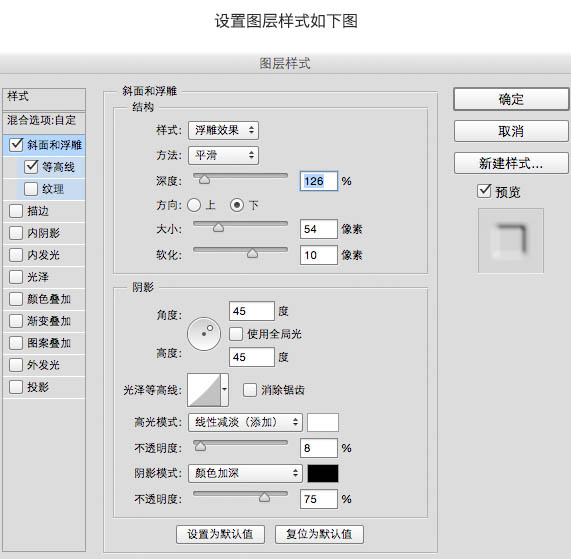Enable the 光泽 checkbox
Screen dimensions: 571x559
(x=16, y=277)
